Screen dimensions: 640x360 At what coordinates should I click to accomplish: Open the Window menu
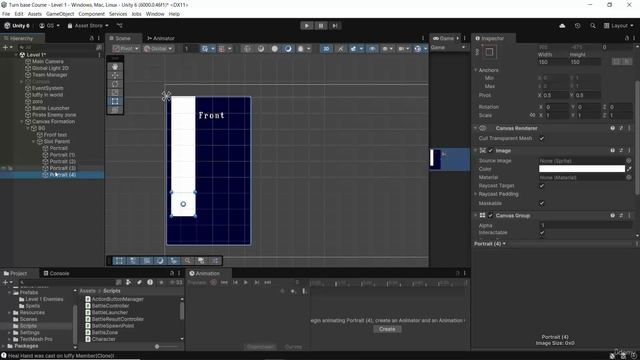(155, 14)
